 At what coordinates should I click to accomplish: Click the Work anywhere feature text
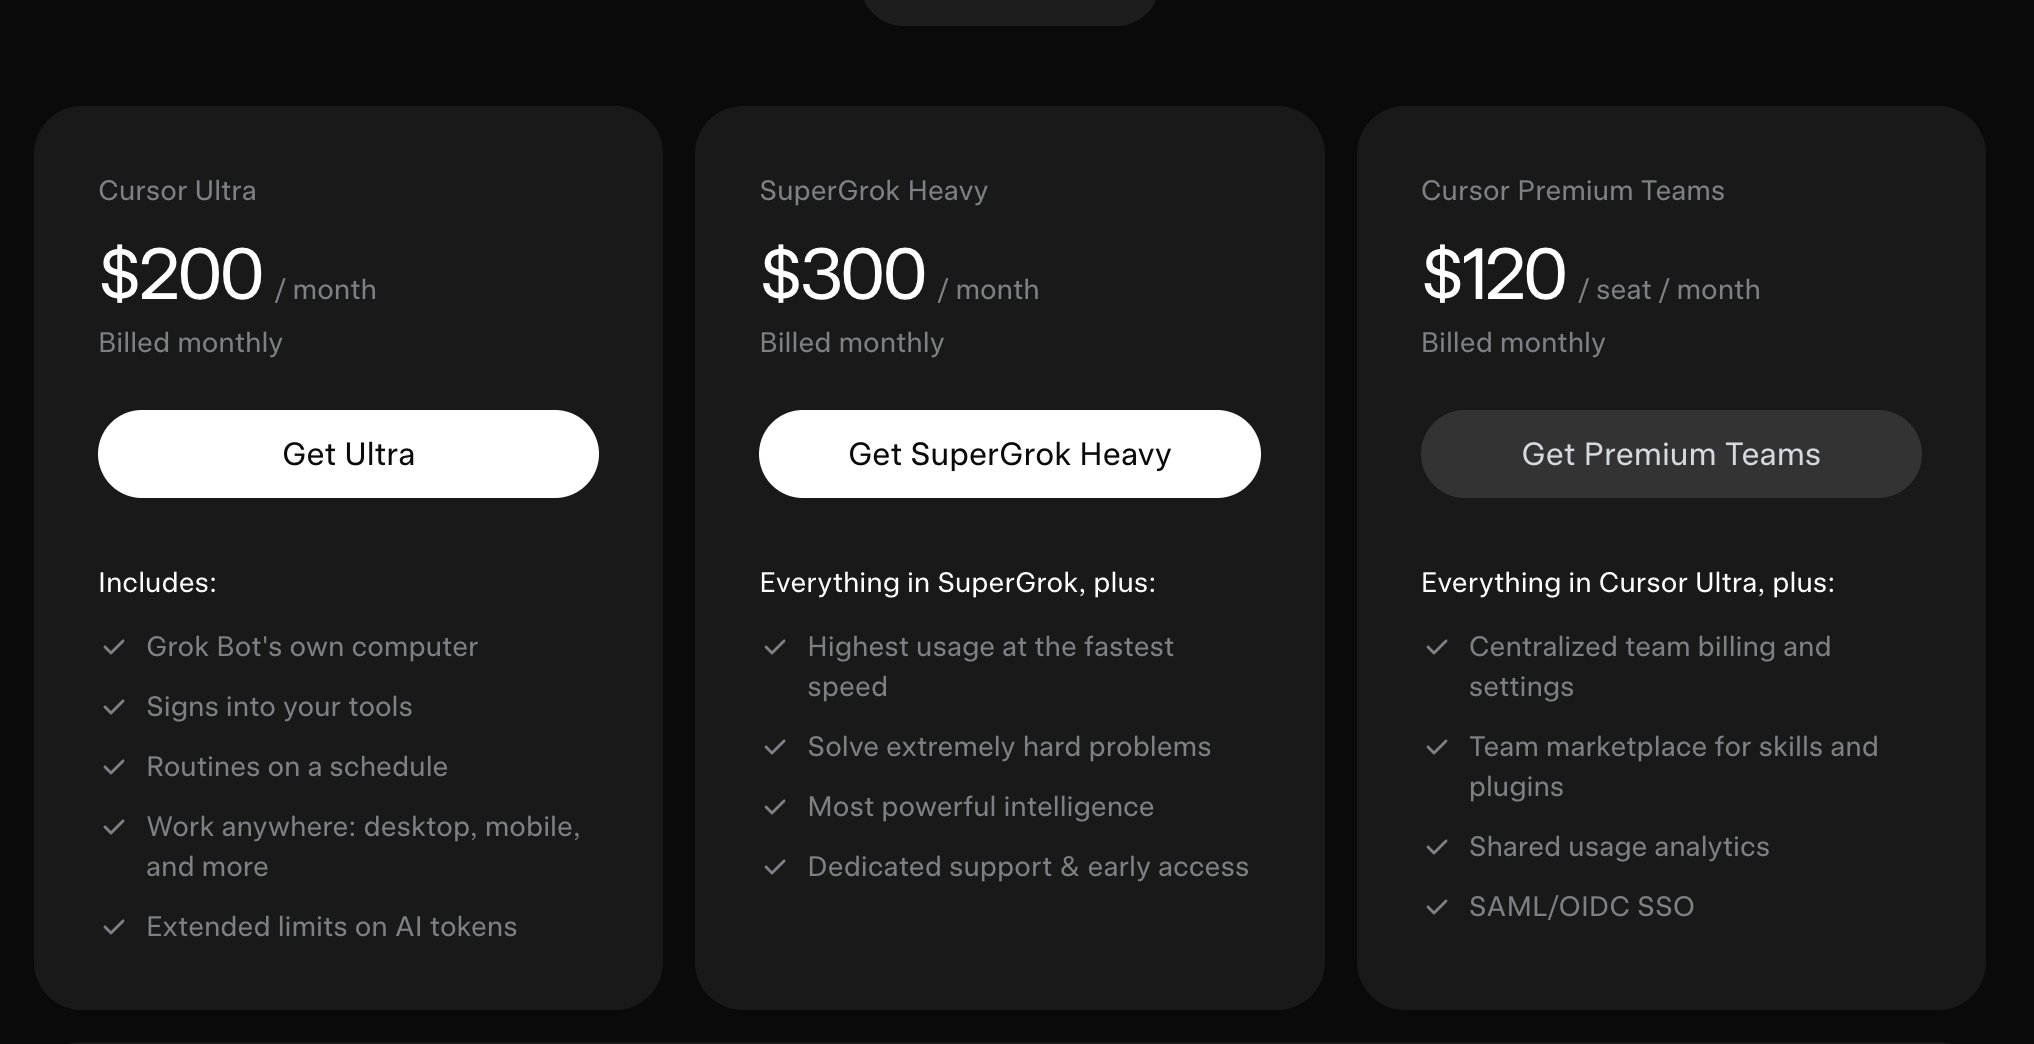click(363, 846)
